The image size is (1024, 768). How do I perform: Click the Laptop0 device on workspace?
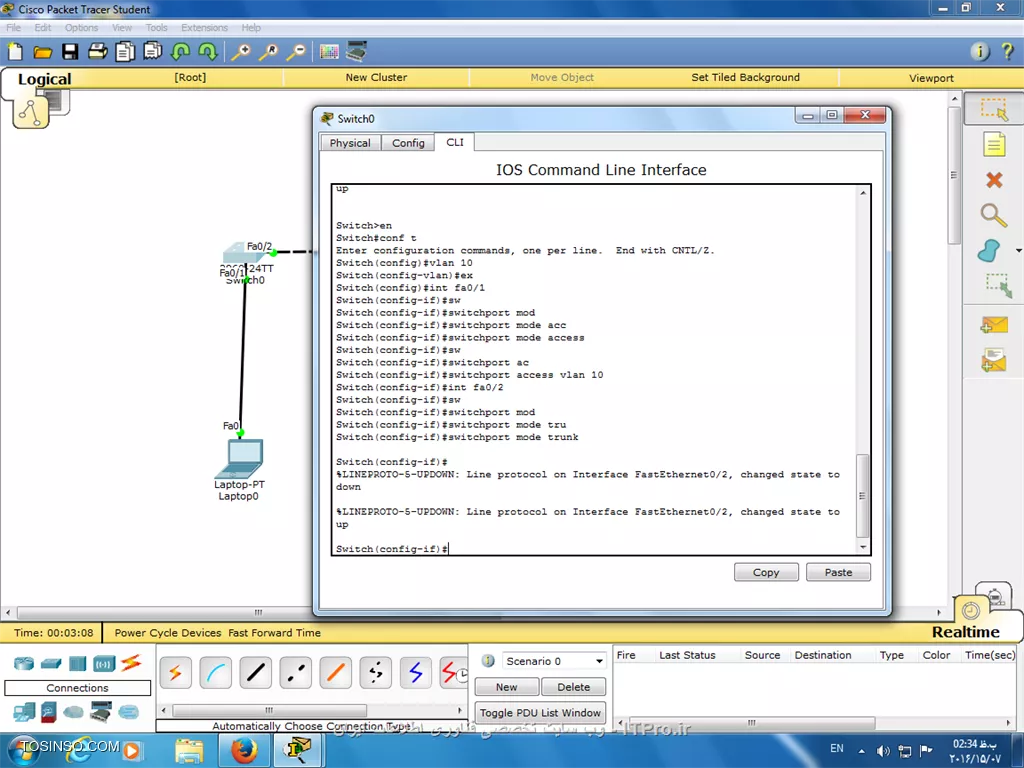239,460
